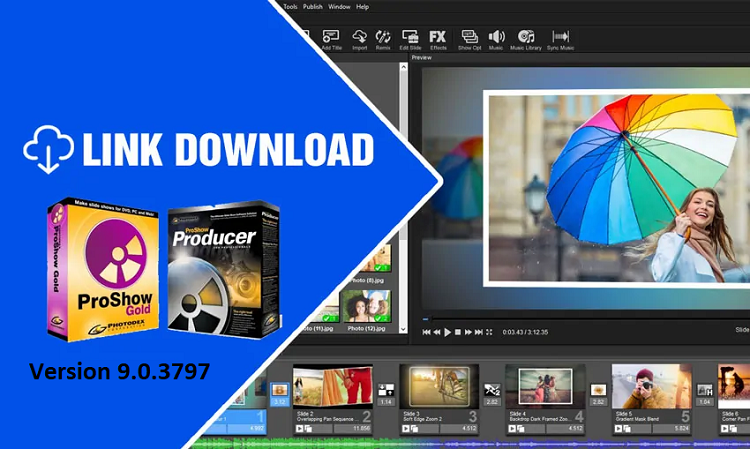750x449 pixels.
Task: Select the Slide 4 Backdrop Dark Framed thumbnail
Action: [x=545, y=386]
